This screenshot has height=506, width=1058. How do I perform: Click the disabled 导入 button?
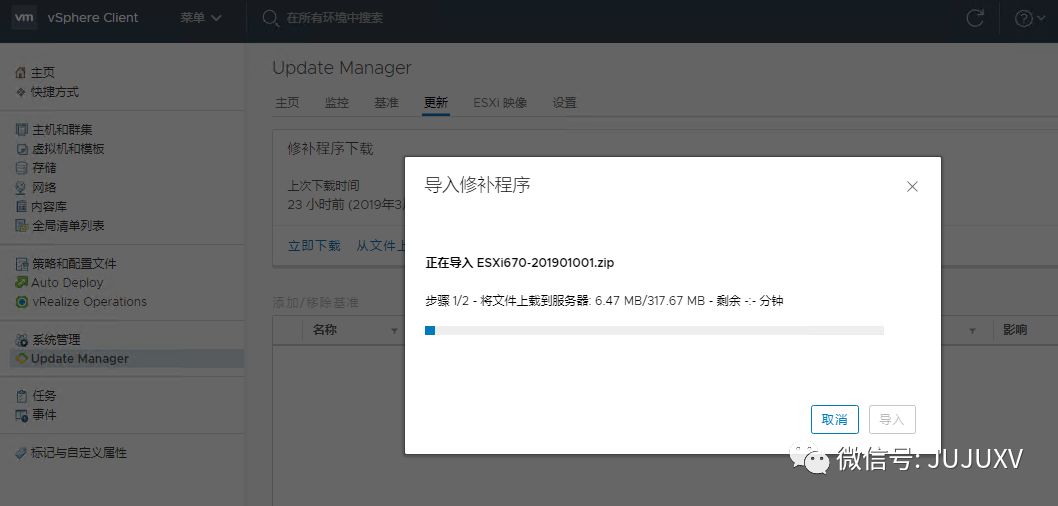click(892, 420)
